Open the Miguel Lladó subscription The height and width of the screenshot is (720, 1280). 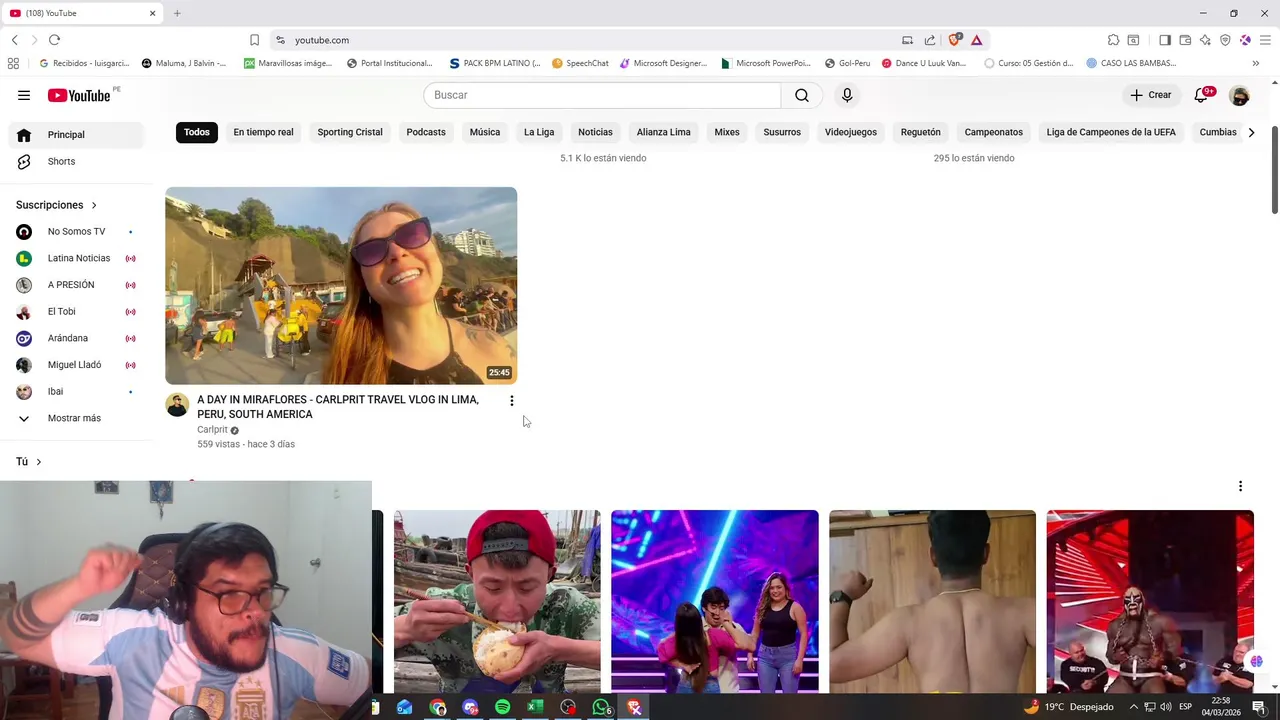(x=78, y=365)
